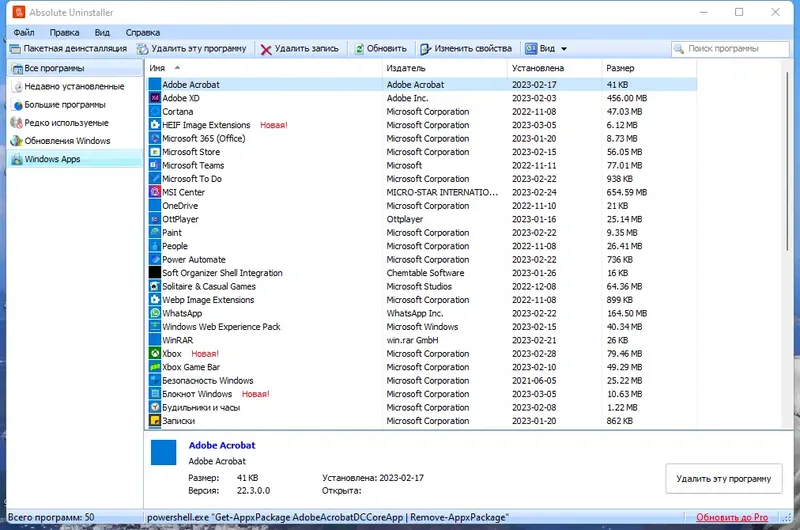Click the 654.59 MB size cell

[x=627, y=192]
